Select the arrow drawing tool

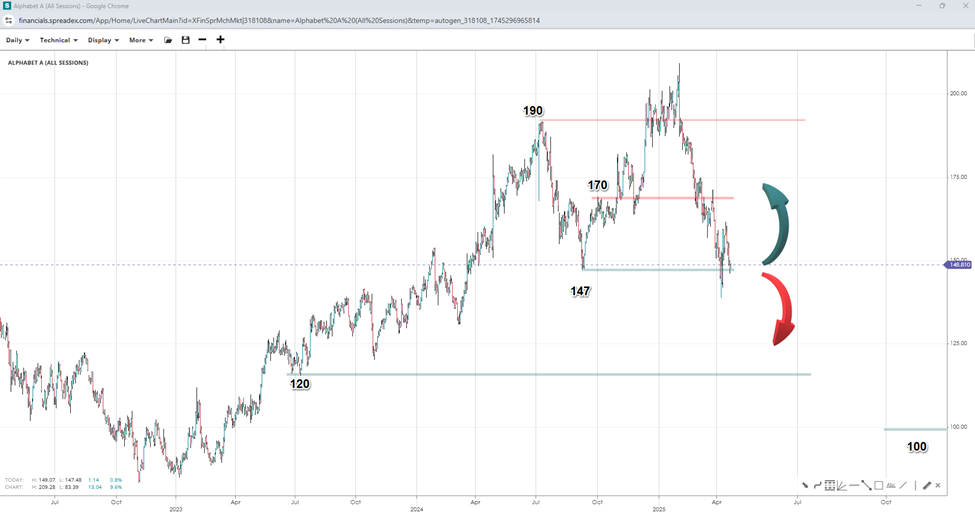[x=805, y=486]
